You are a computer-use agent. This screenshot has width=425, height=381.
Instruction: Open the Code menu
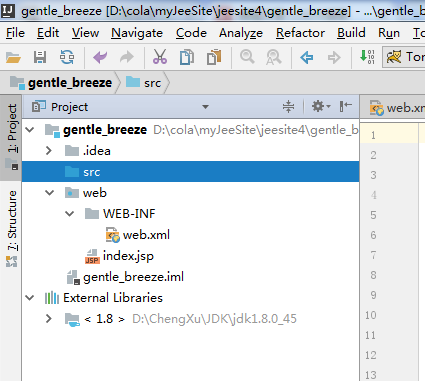[x=191, y=33]
